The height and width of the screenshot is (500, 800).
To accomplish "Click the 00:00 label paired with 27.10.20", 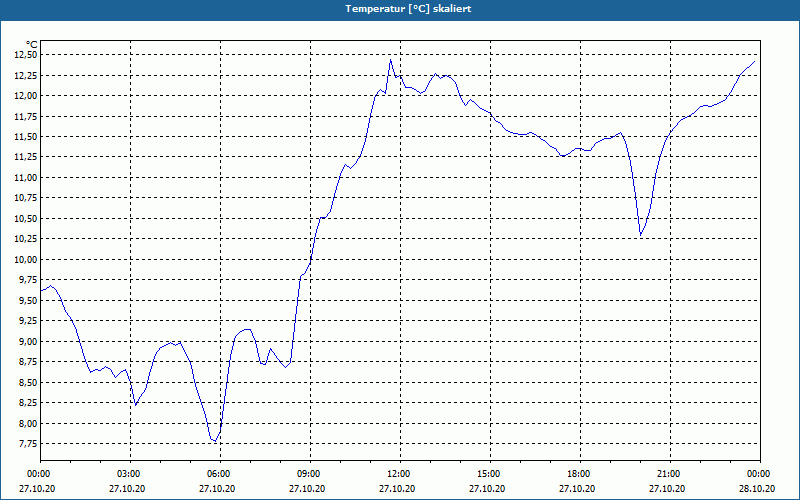I will tap(37, 474).
